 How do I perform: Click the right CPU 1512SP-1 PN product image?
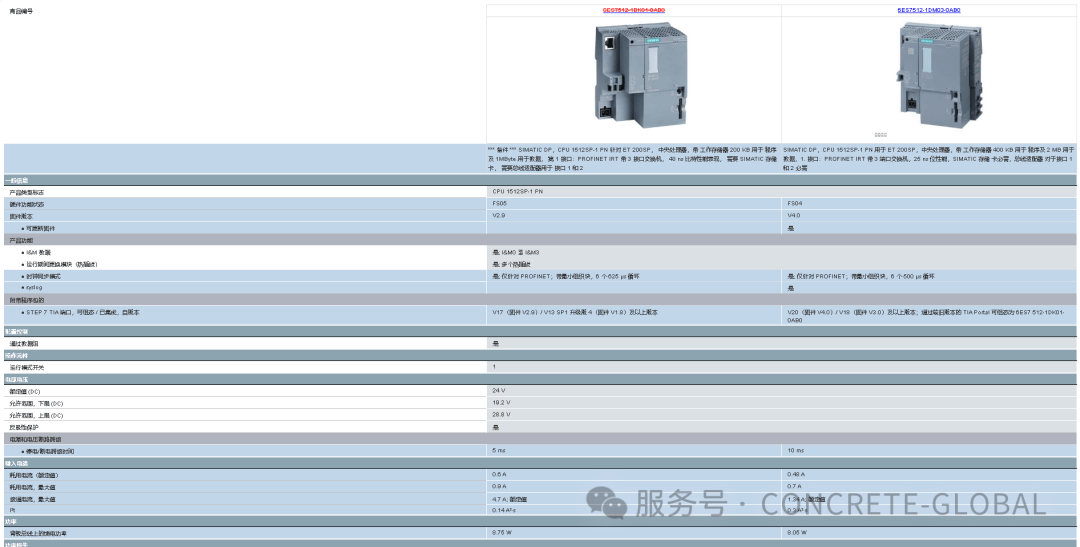coord(939,73)
